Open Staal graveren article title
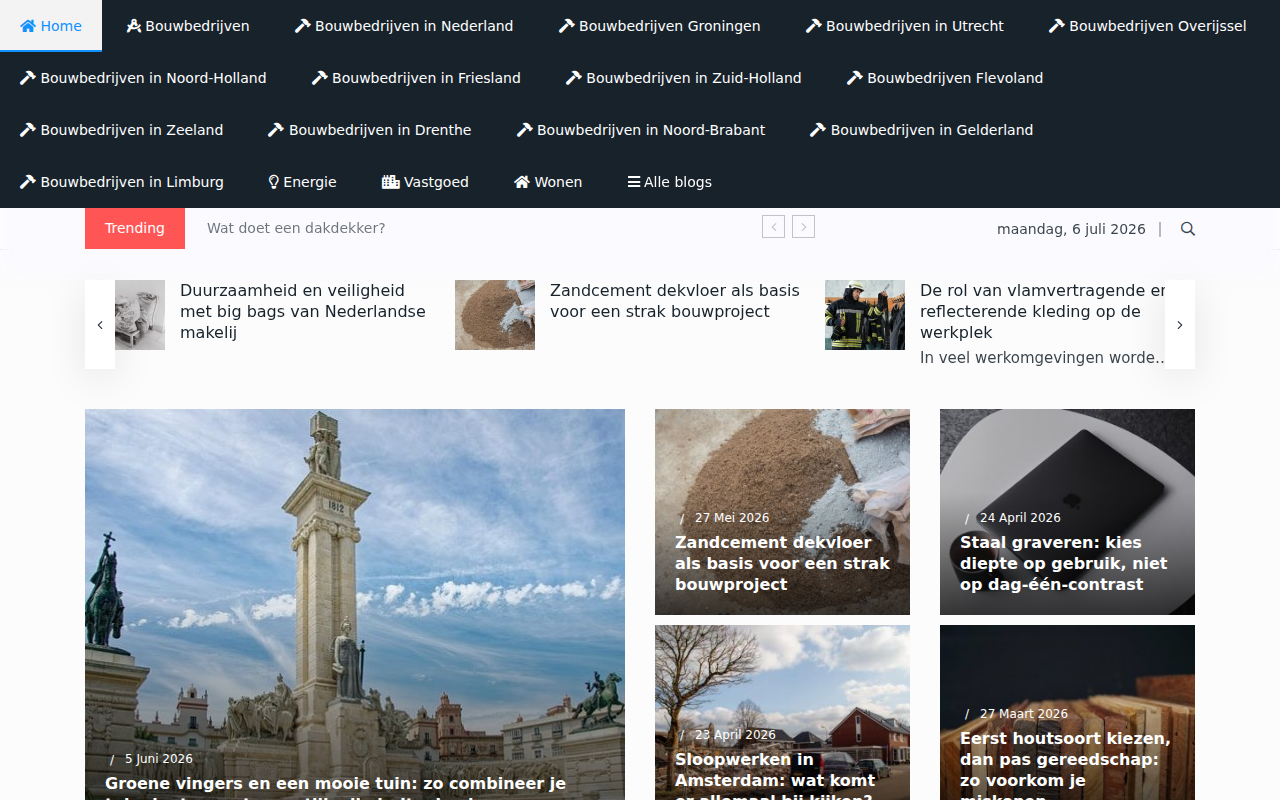 pyautogui.click(x=1064, y=563)
